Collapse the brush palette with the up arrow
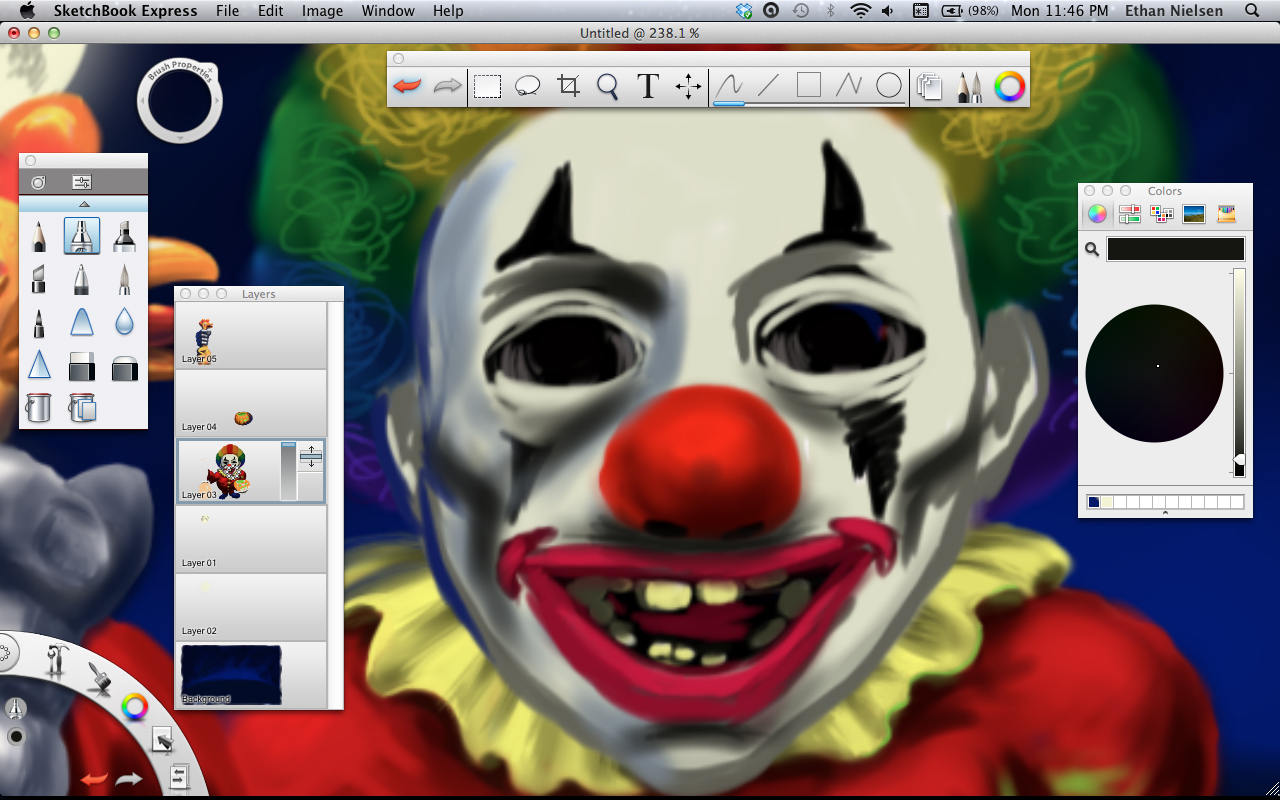This screenshot has height=800, width=1280. click(84, 204)
